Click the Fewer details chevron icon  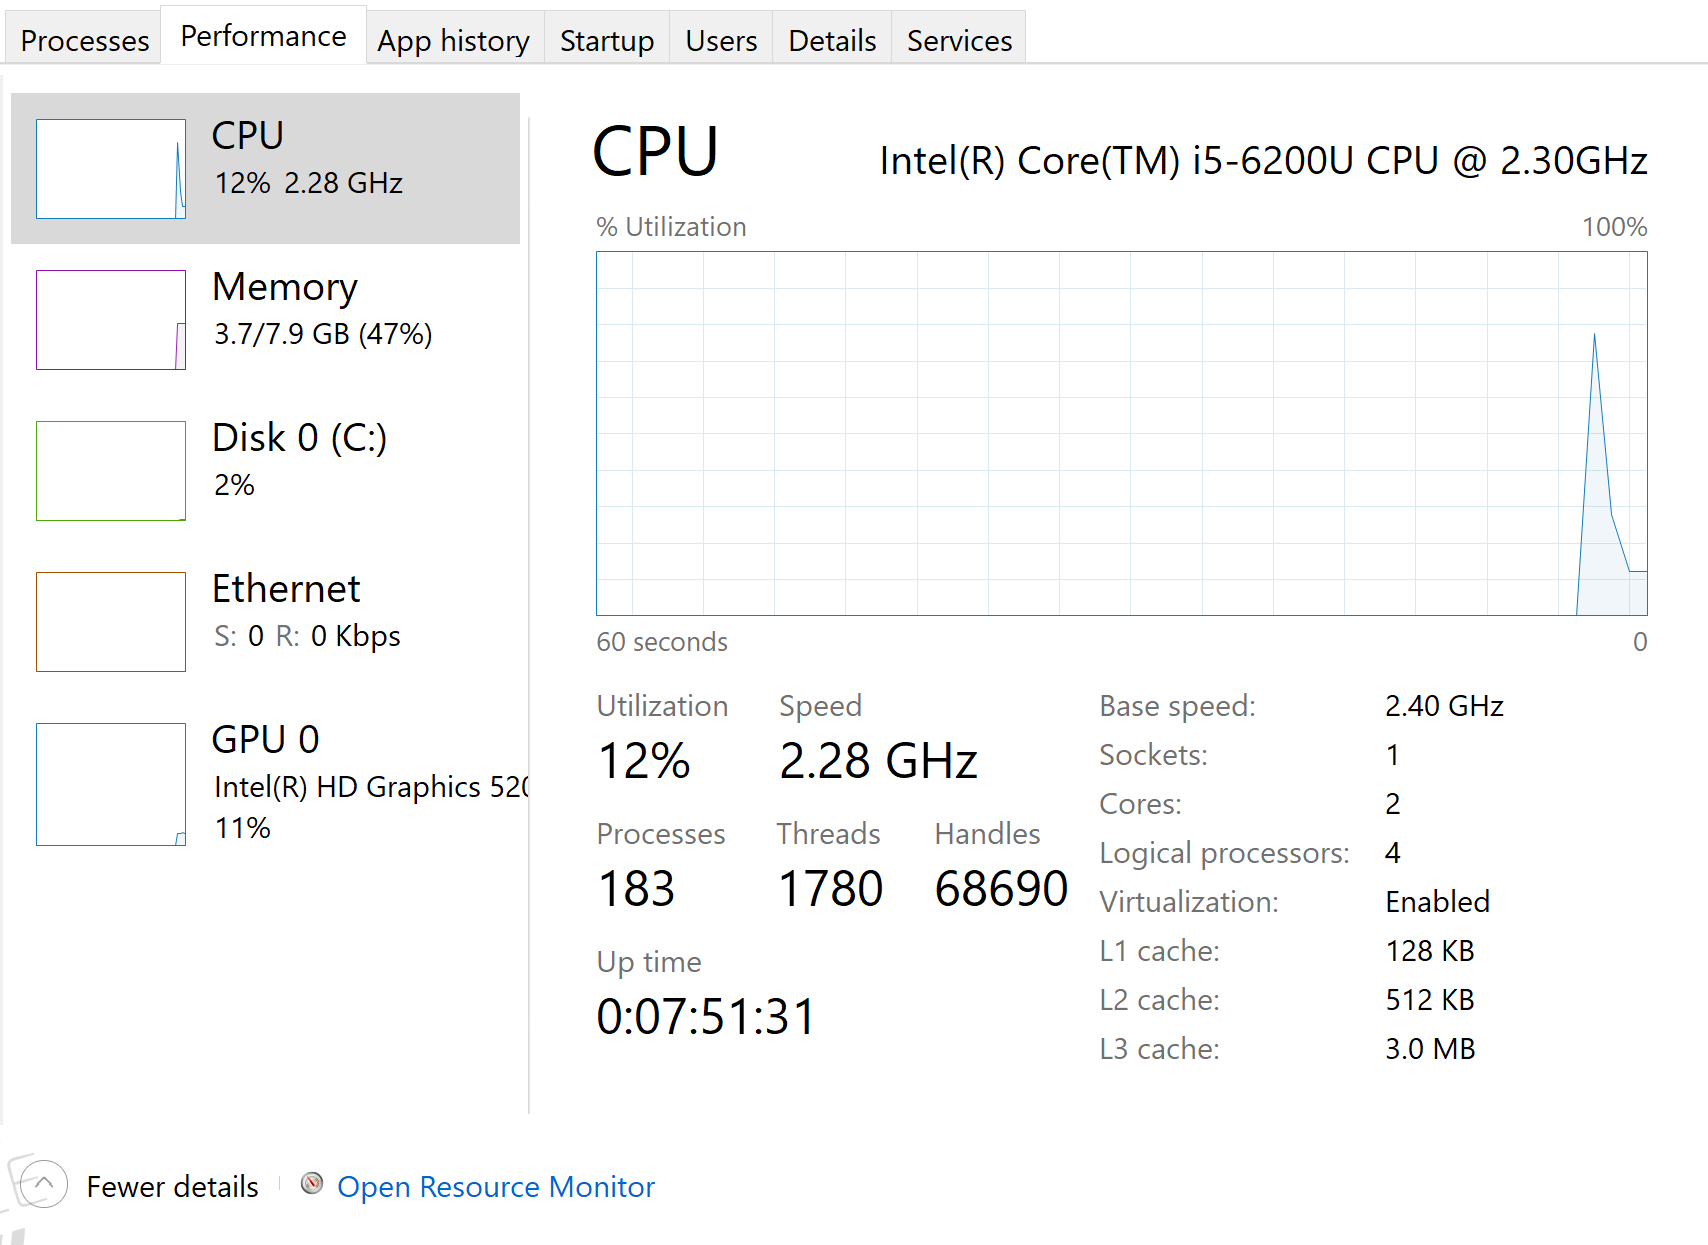[x=43, y=1185]
